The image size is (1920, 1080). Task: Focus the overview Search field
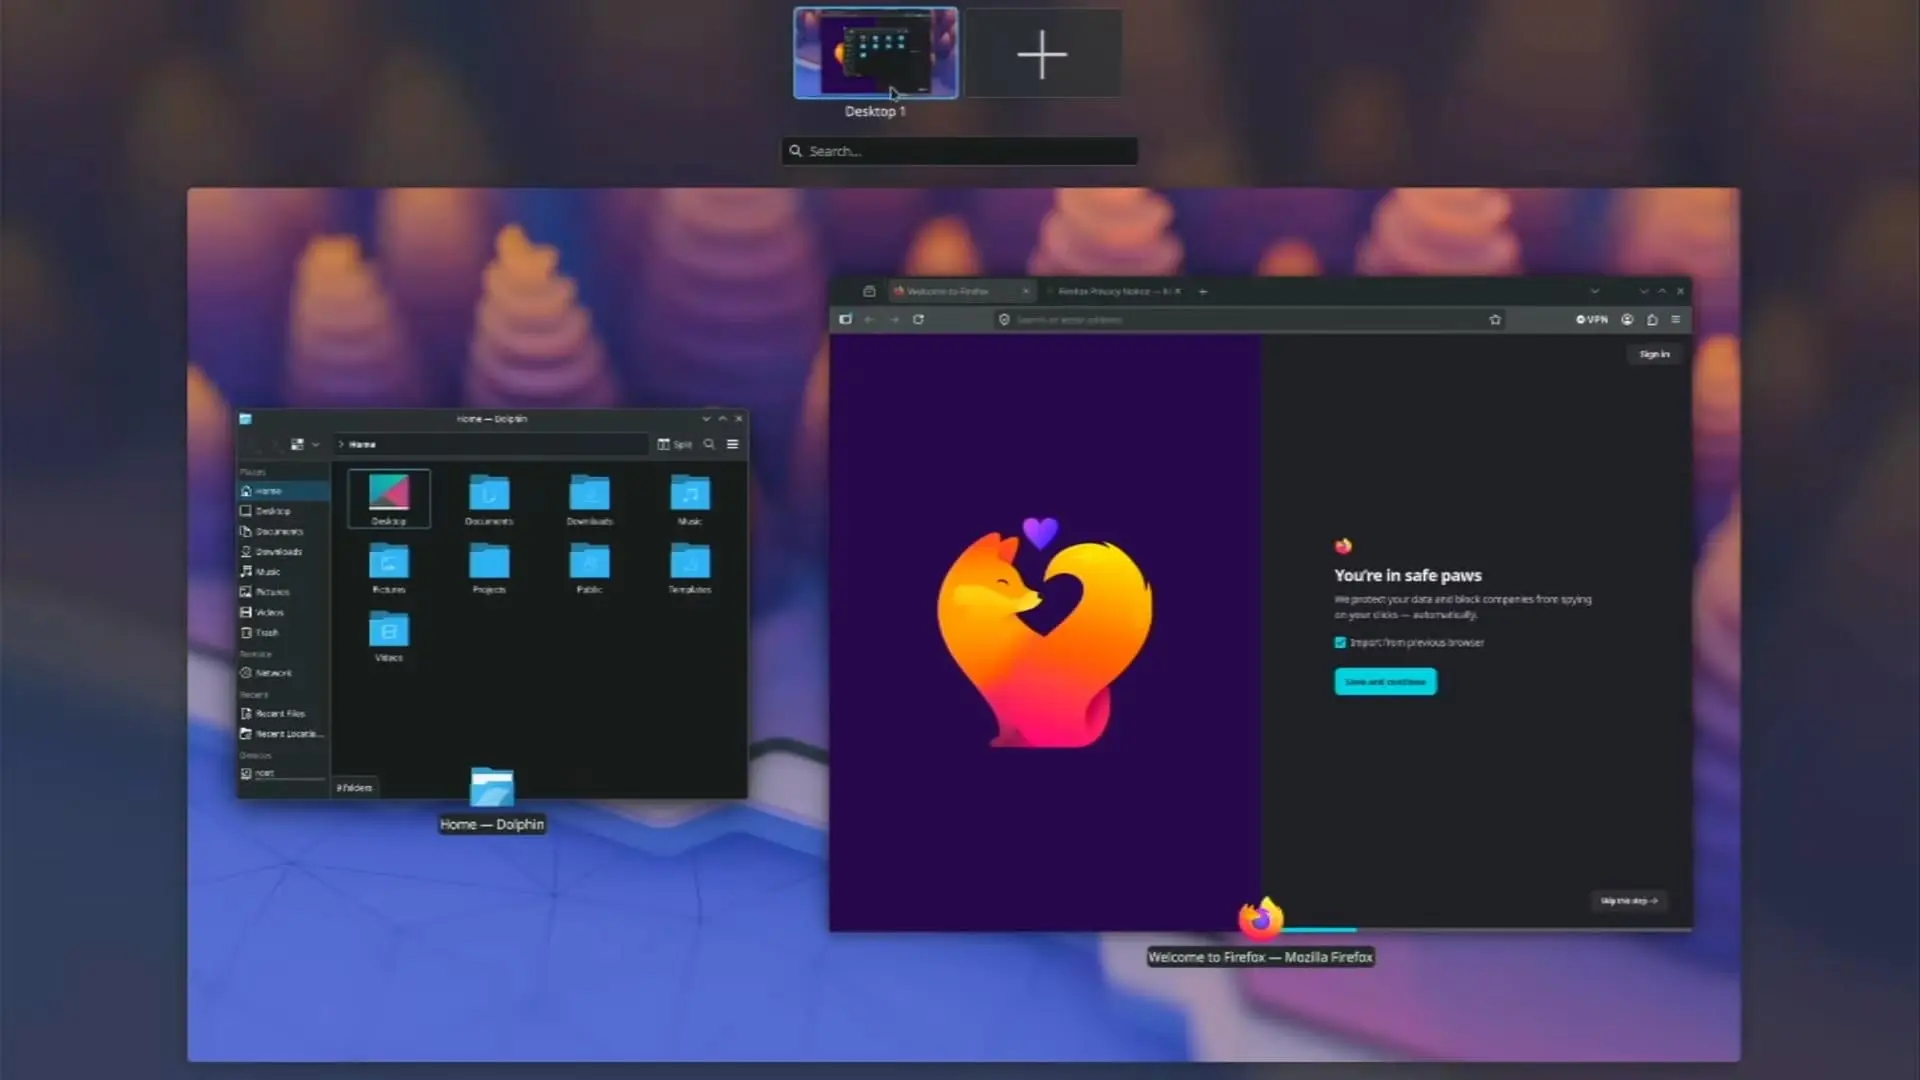pos(959,151)
